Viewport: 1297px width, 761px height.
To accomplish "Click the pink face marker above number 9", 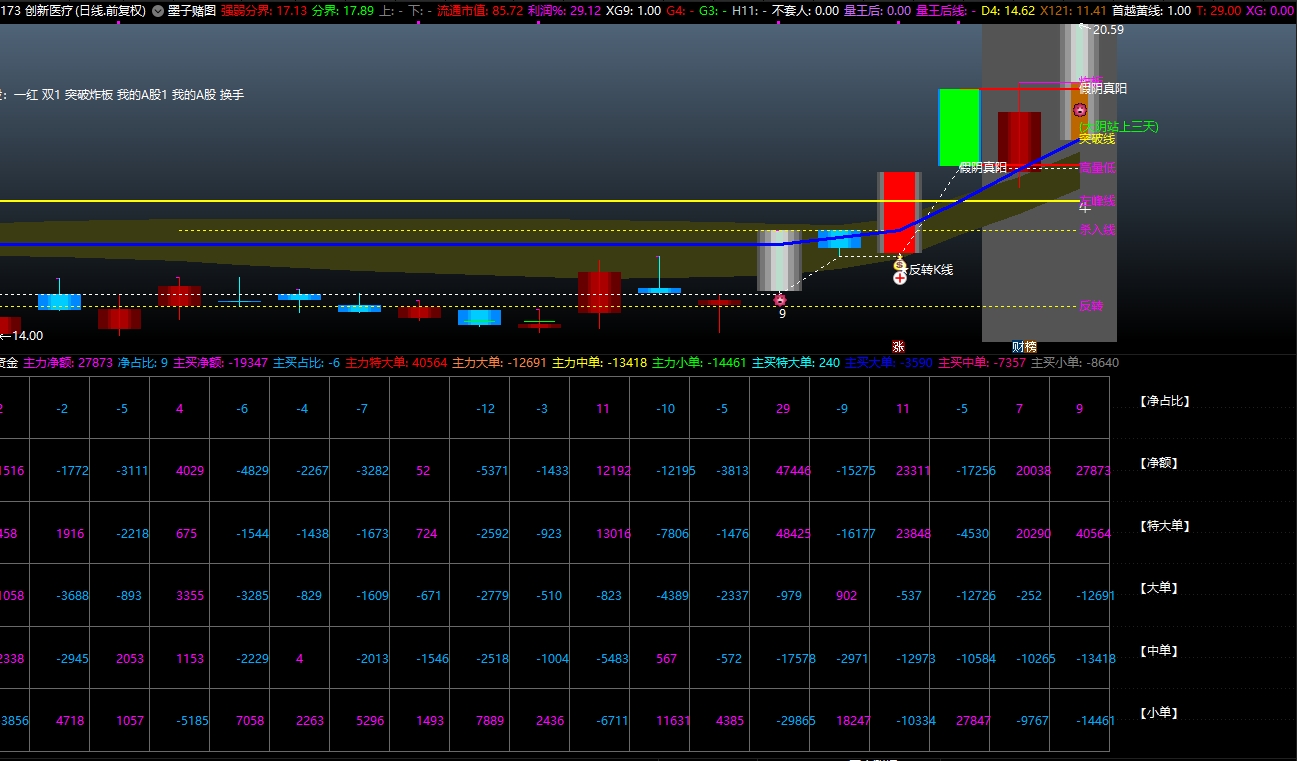I will click(x=780, y=299).
